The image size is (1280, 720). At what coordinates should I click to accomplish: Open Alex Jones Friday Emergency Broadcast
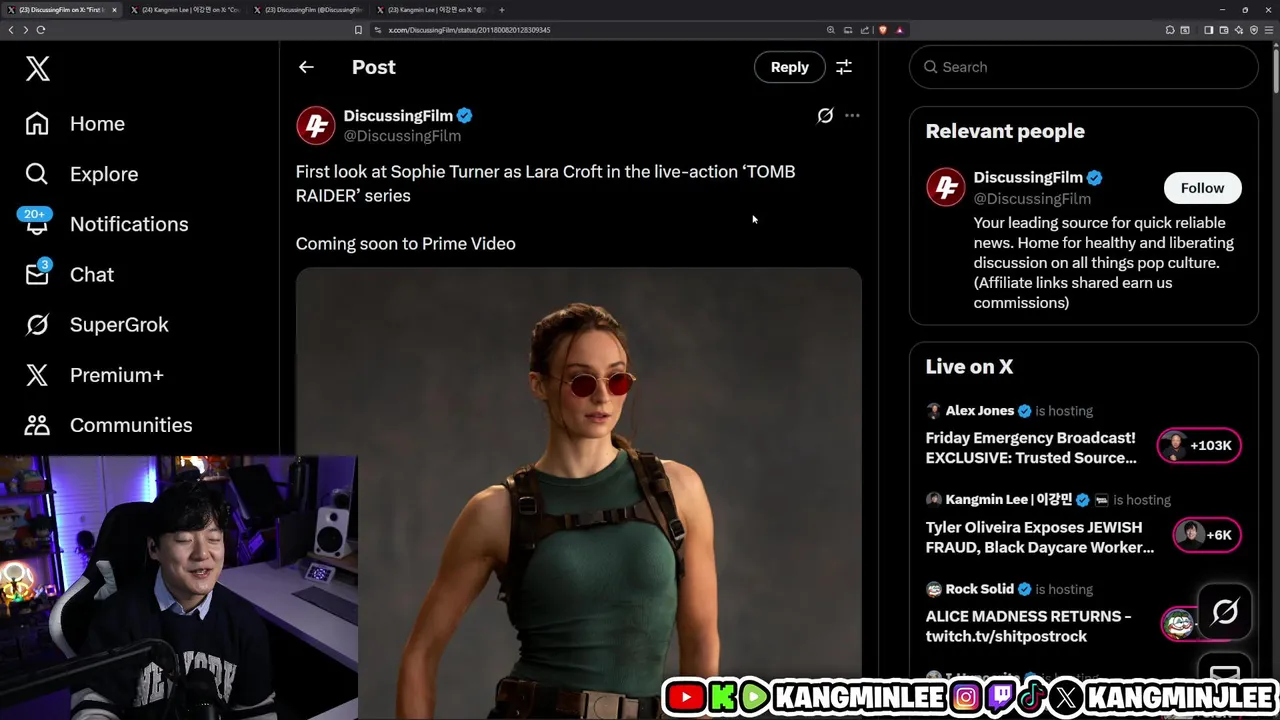(1031, 448)
